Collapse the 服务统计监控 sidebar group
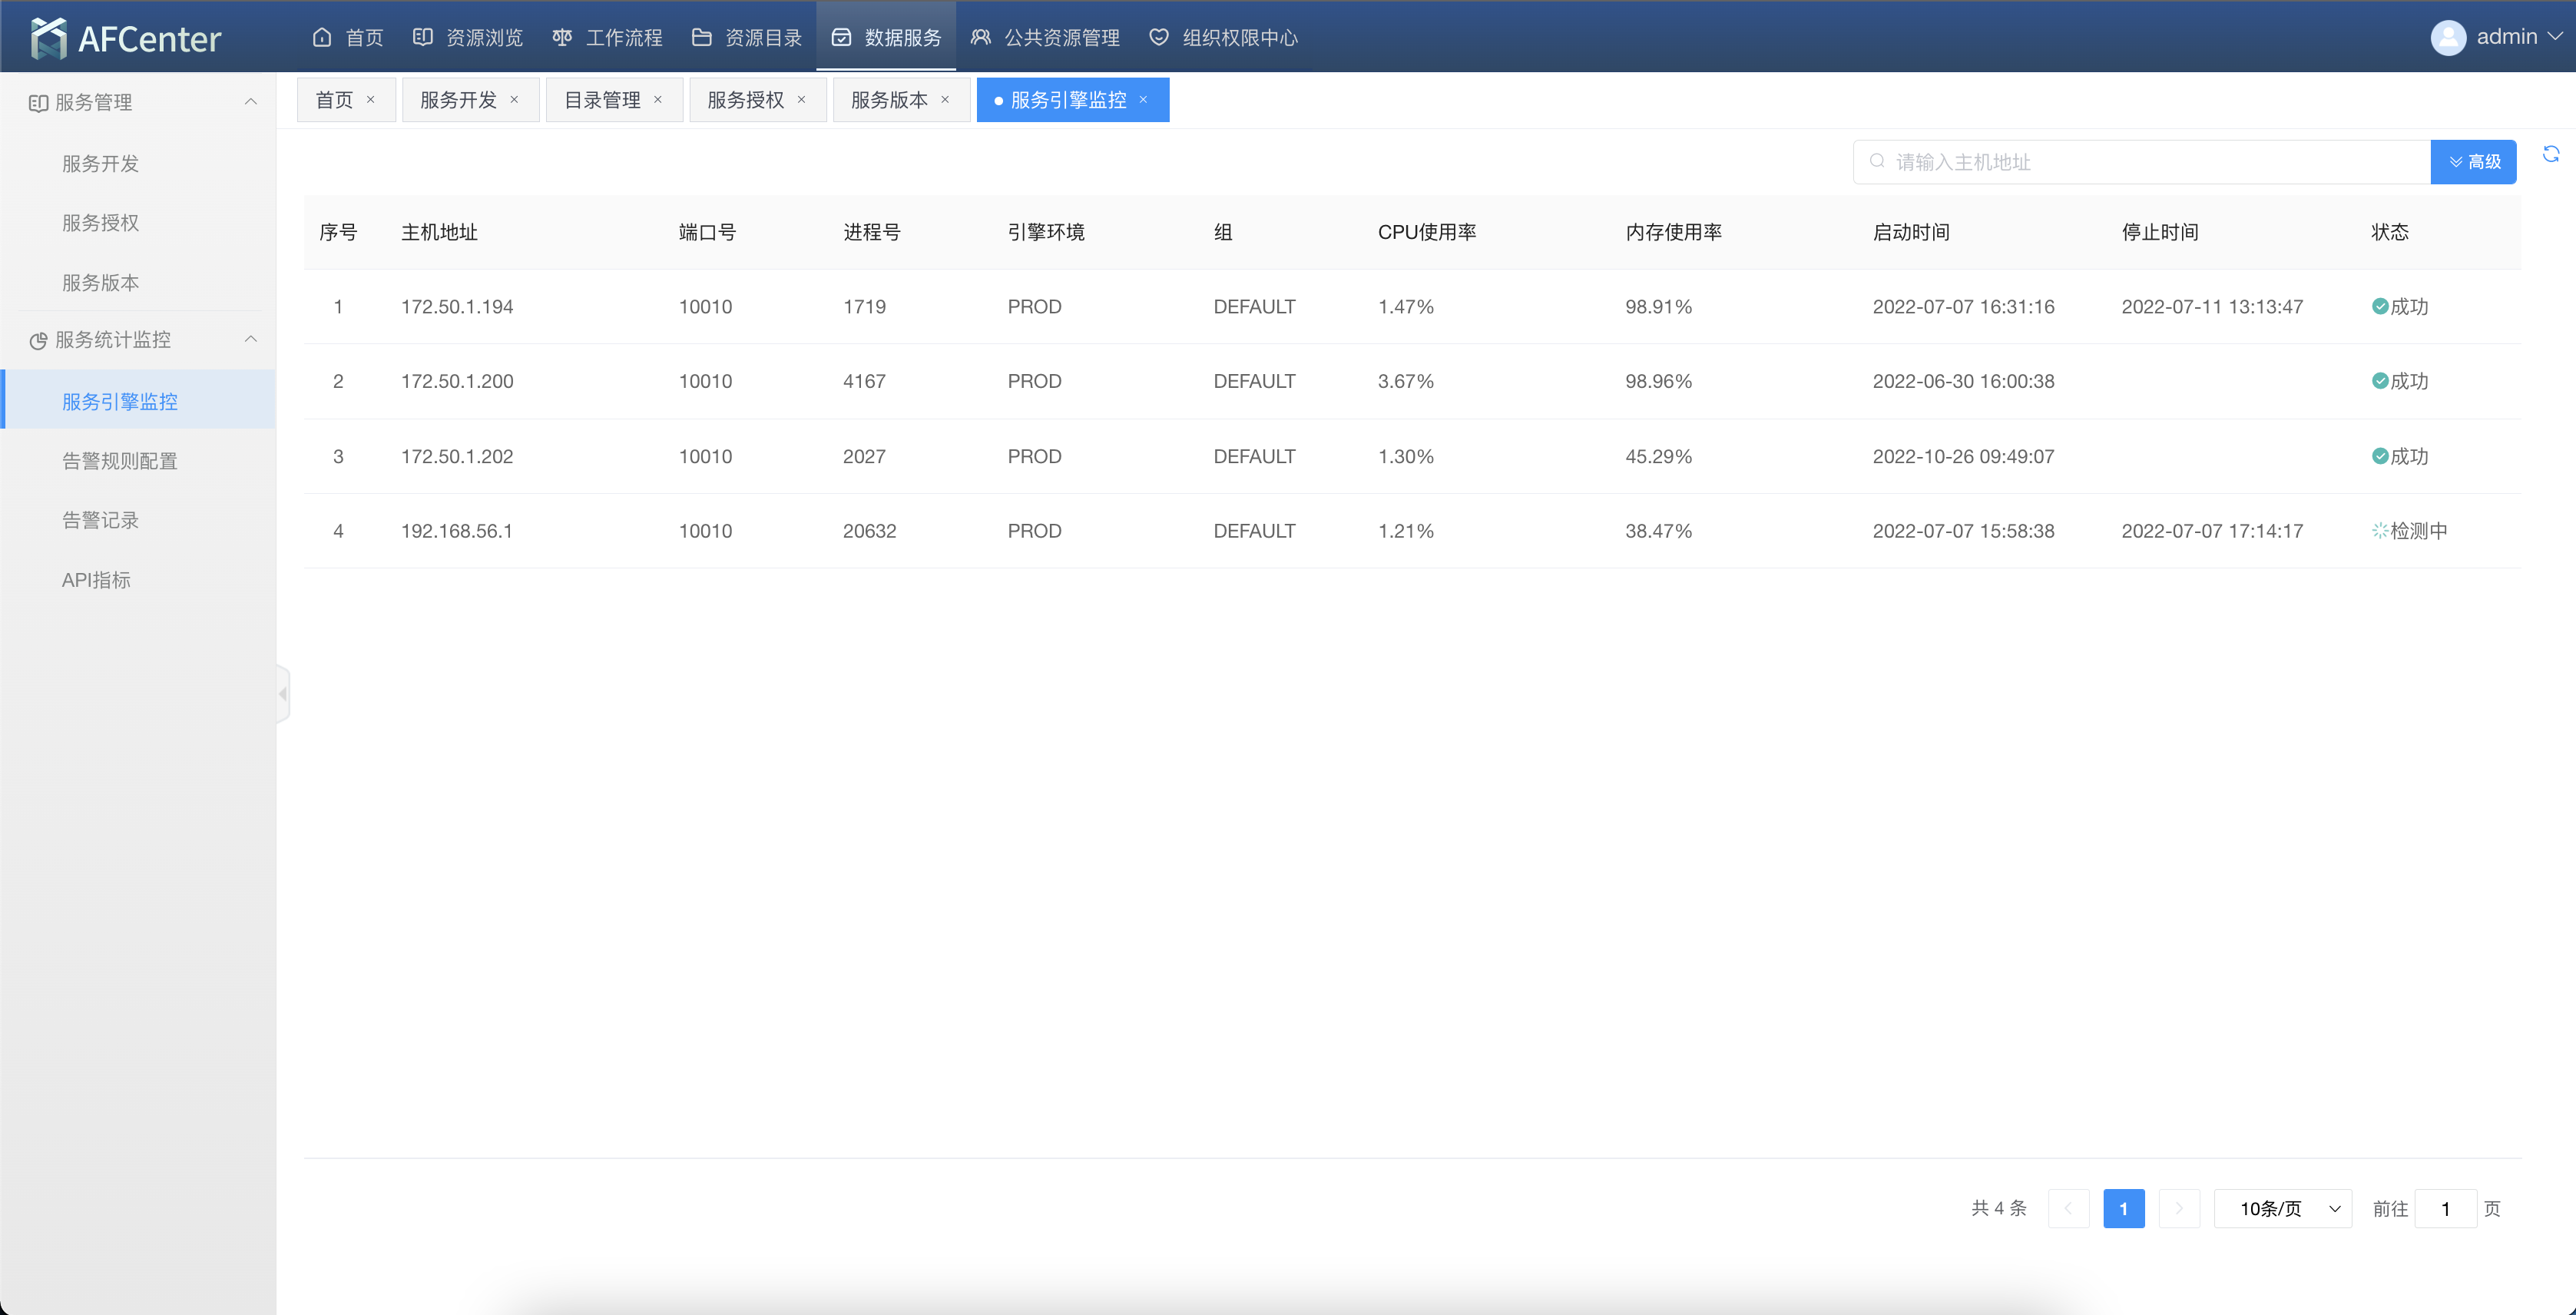The width and height of the screenshot is (2576, 1315). pyautogui.click(x=251, y=340)
